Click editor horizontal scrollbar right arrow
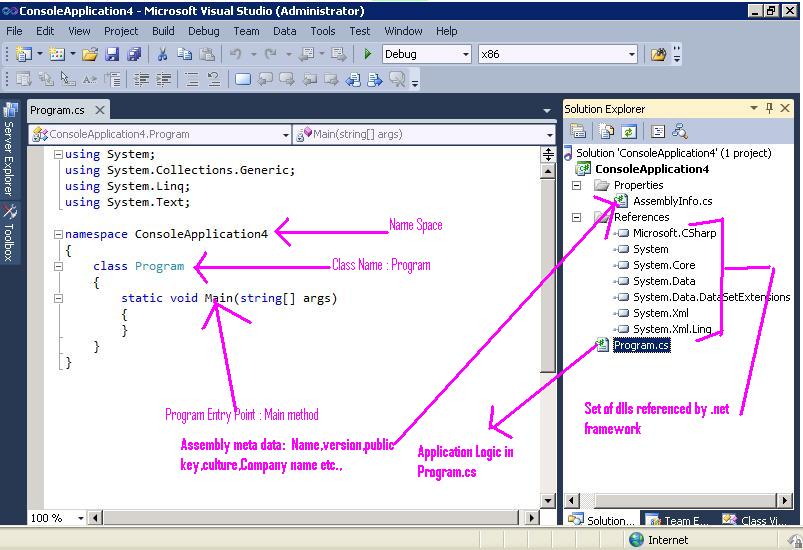The image size is (803, 550). (532, 518)
